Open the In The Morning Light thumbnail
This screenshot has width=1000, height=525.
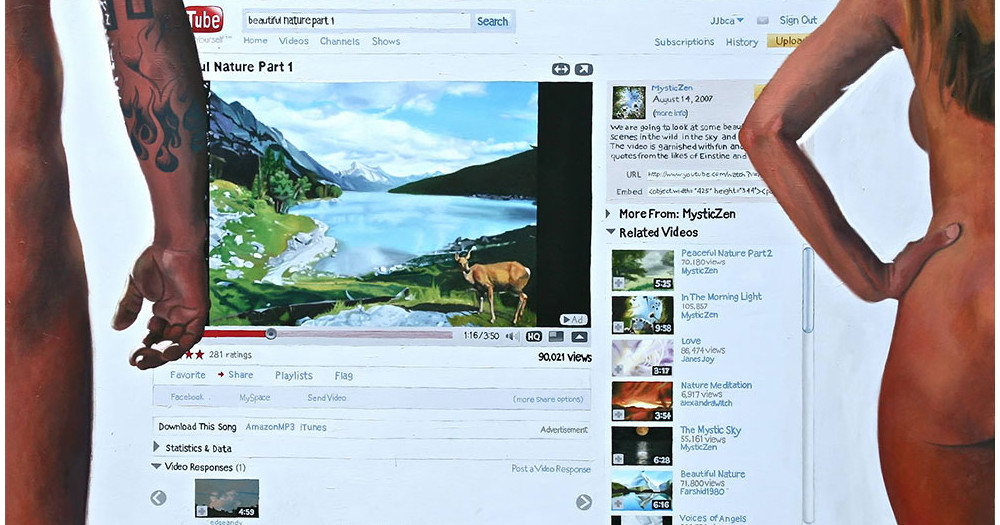642,314
